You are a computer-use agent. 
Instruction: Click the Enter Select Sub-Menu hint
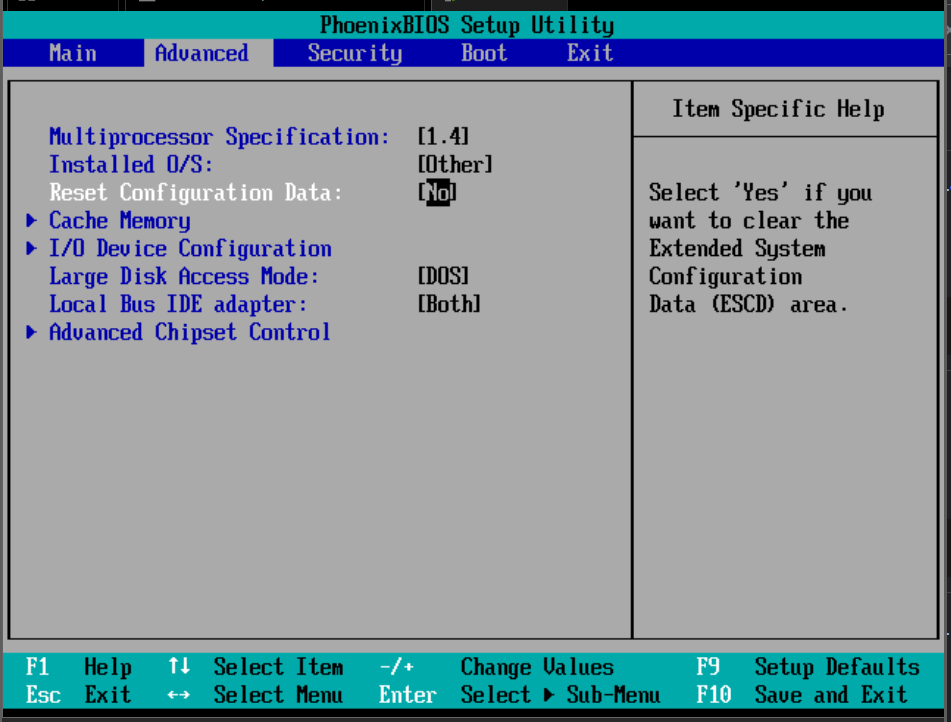(520, 695)
